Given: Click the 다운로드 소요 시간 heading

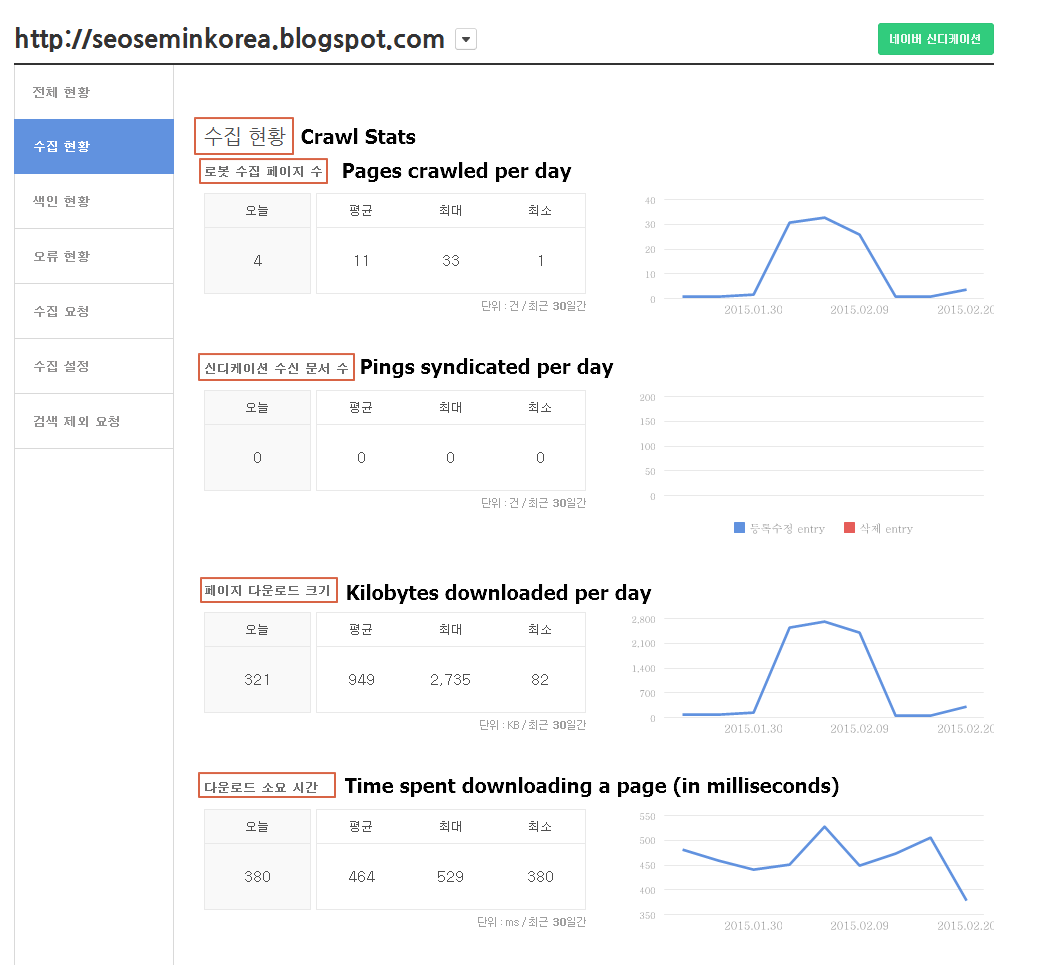Looking at the screenshot, I should coord(261,787).
